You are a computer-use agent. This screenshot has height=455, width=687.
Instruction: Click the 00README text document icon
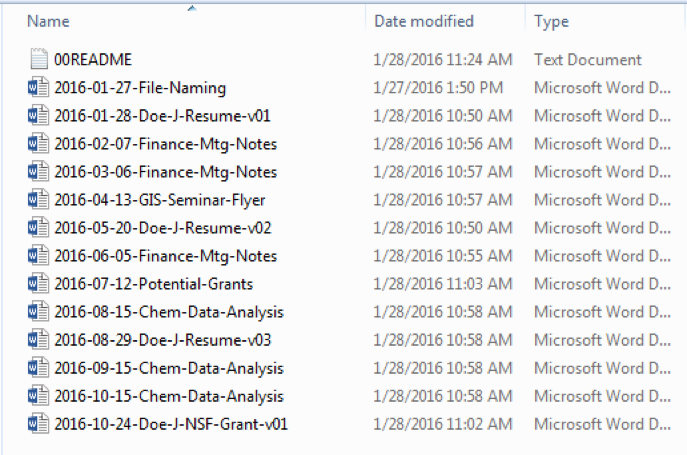coord(38,60)
